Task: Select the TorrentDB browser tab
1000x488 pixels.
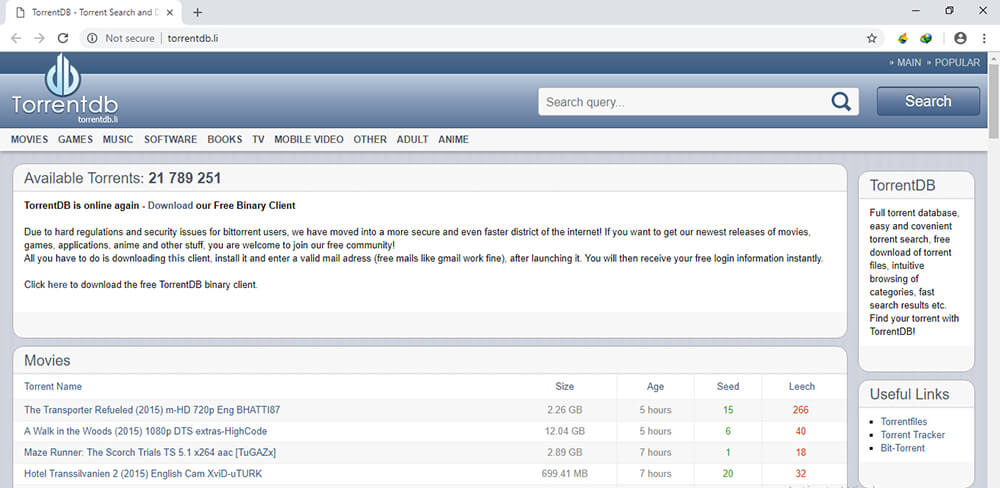Action: 91,12
